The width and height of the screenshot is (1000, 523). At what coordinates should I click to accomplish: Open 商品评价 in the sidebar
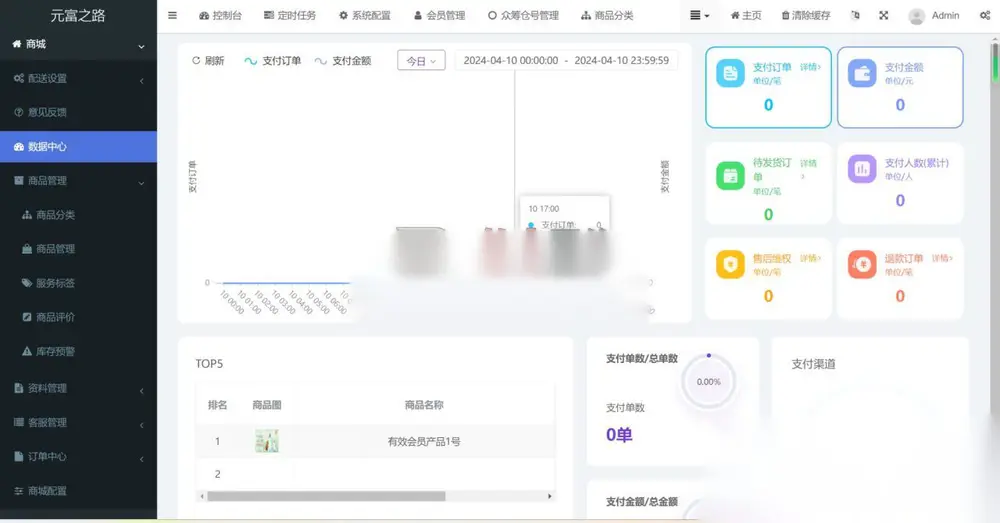tap(78, 317)
